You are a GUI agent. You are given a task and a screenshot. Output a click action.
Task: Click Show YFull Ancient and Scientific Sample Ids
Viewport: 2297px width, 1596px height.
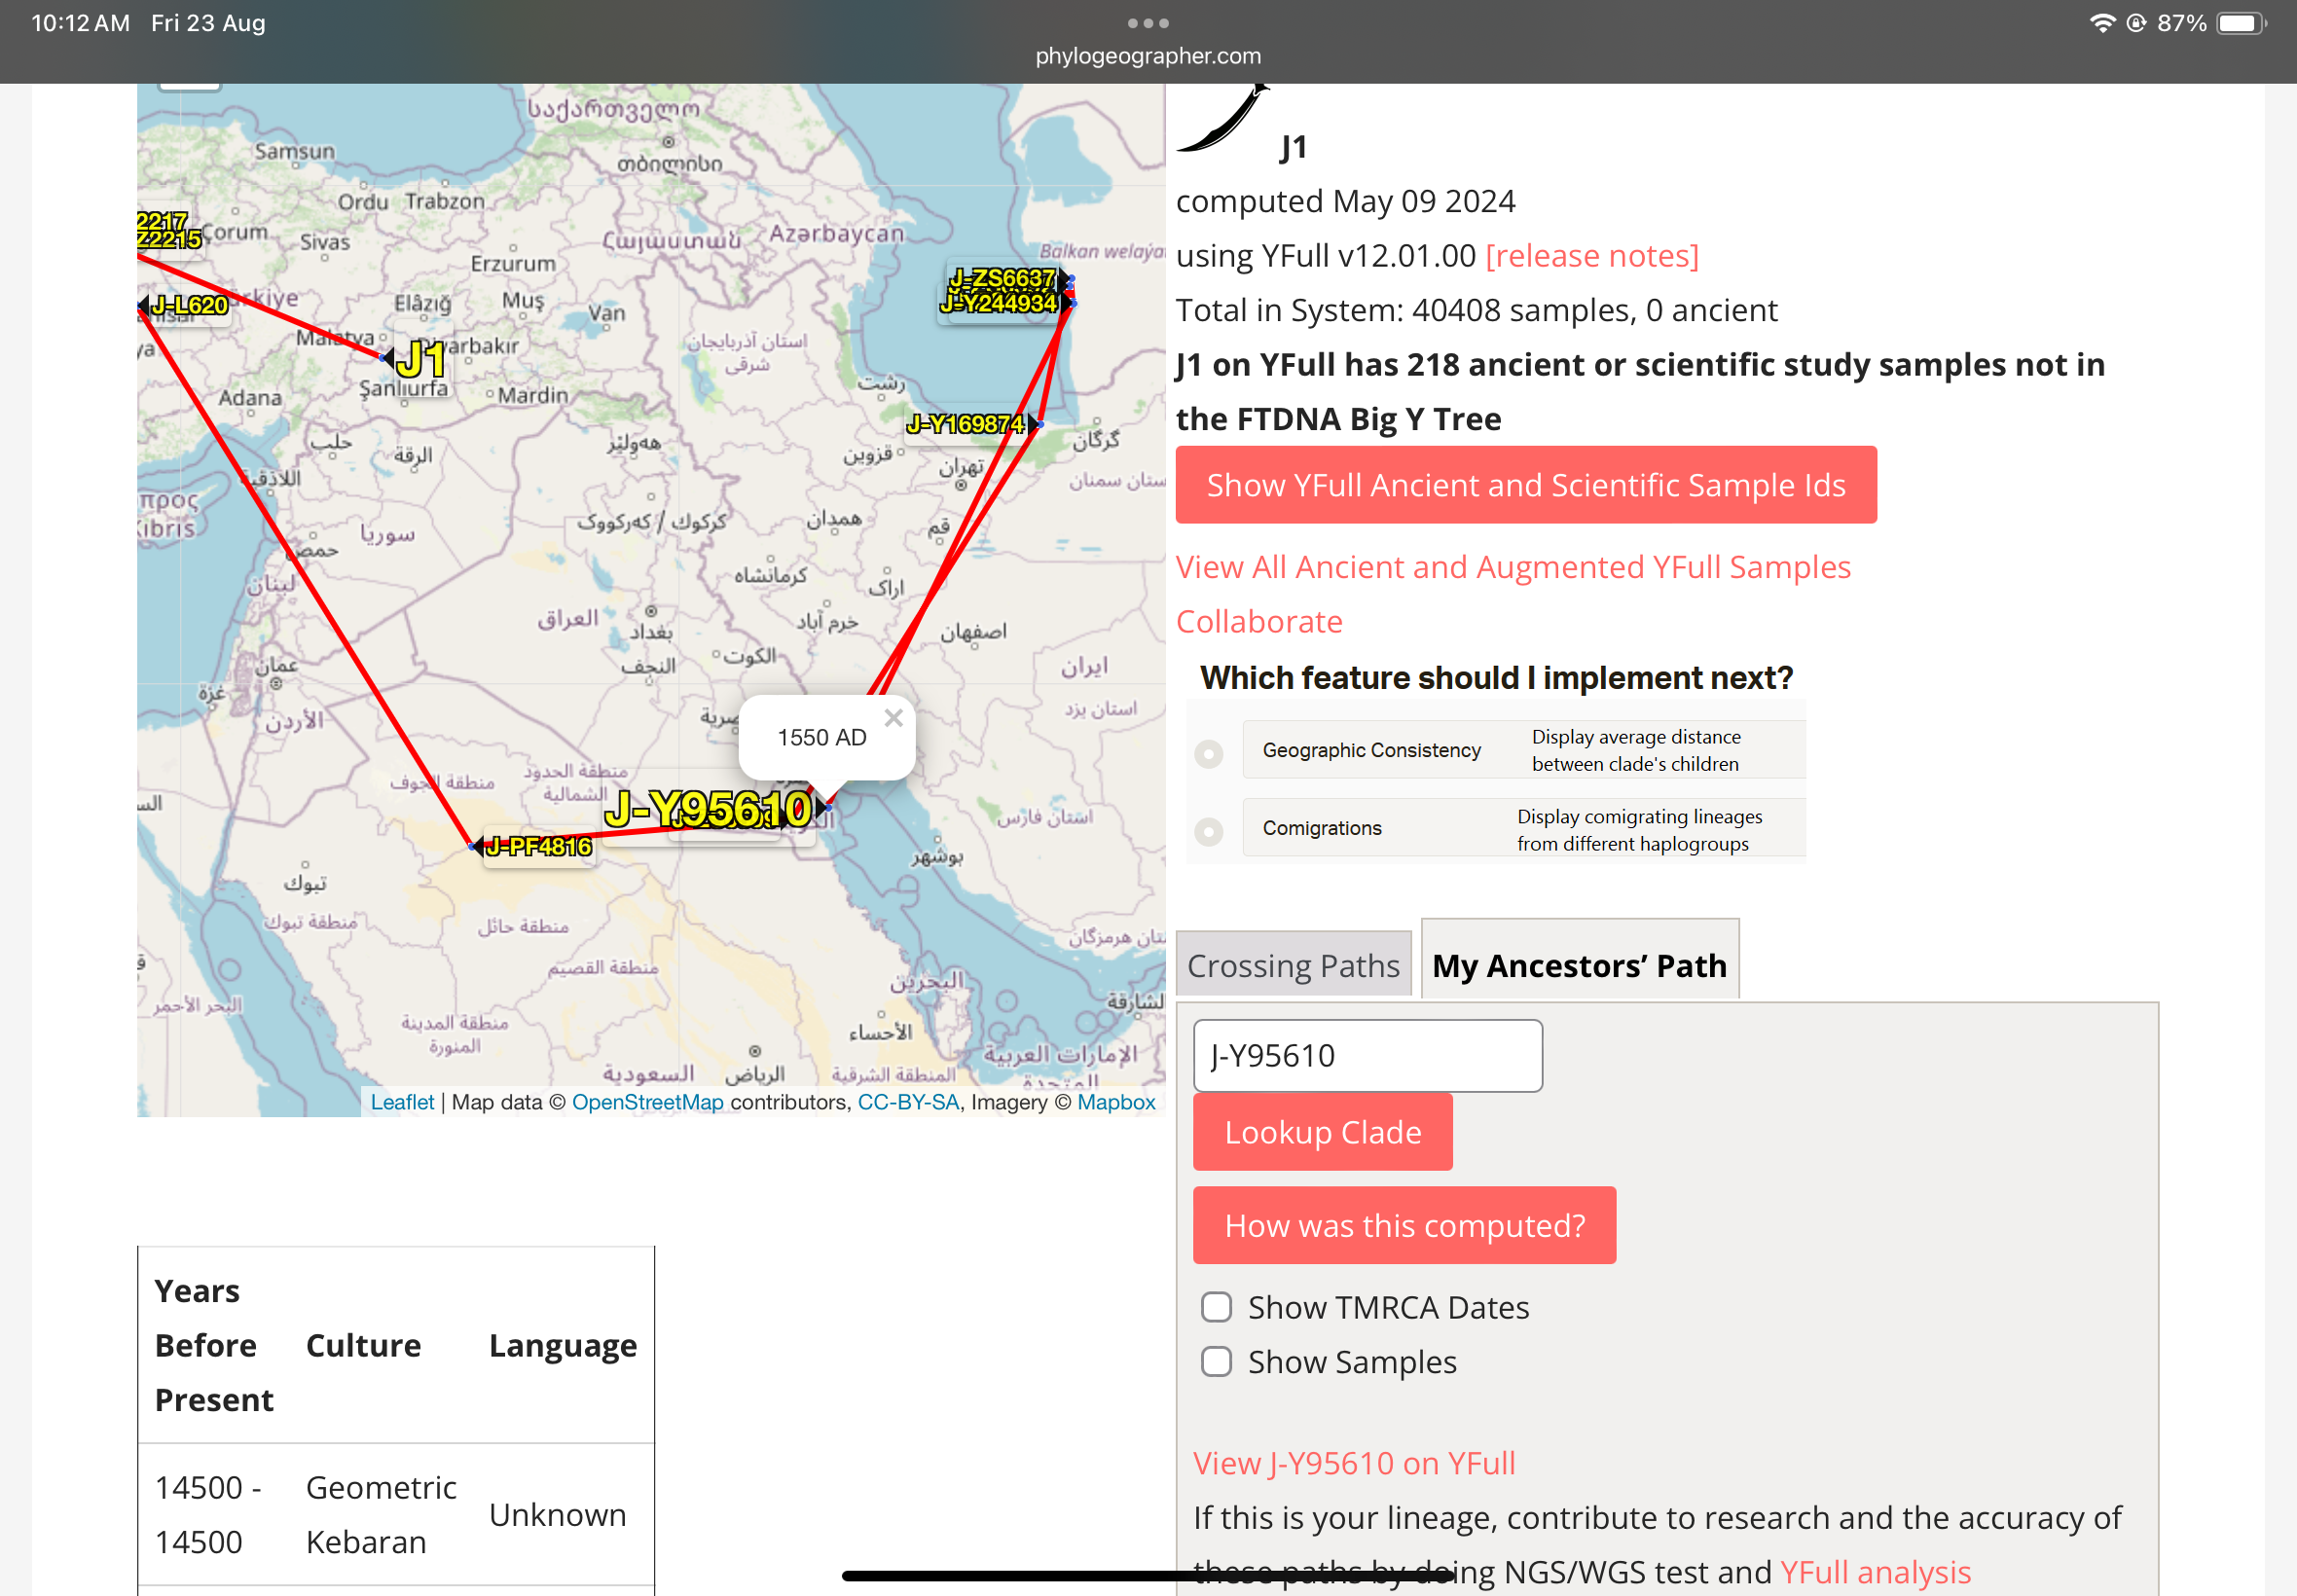click(x=1525, y=485)
